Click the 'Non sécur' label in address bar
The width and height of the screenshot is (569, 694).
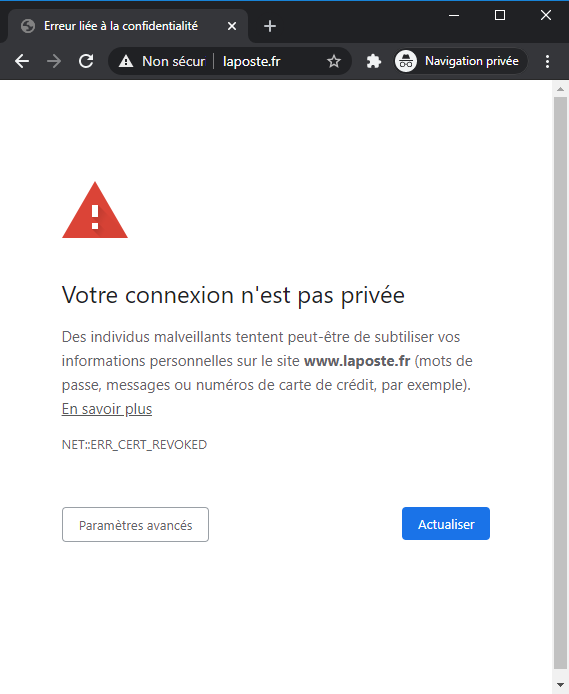tap(173, 61)
